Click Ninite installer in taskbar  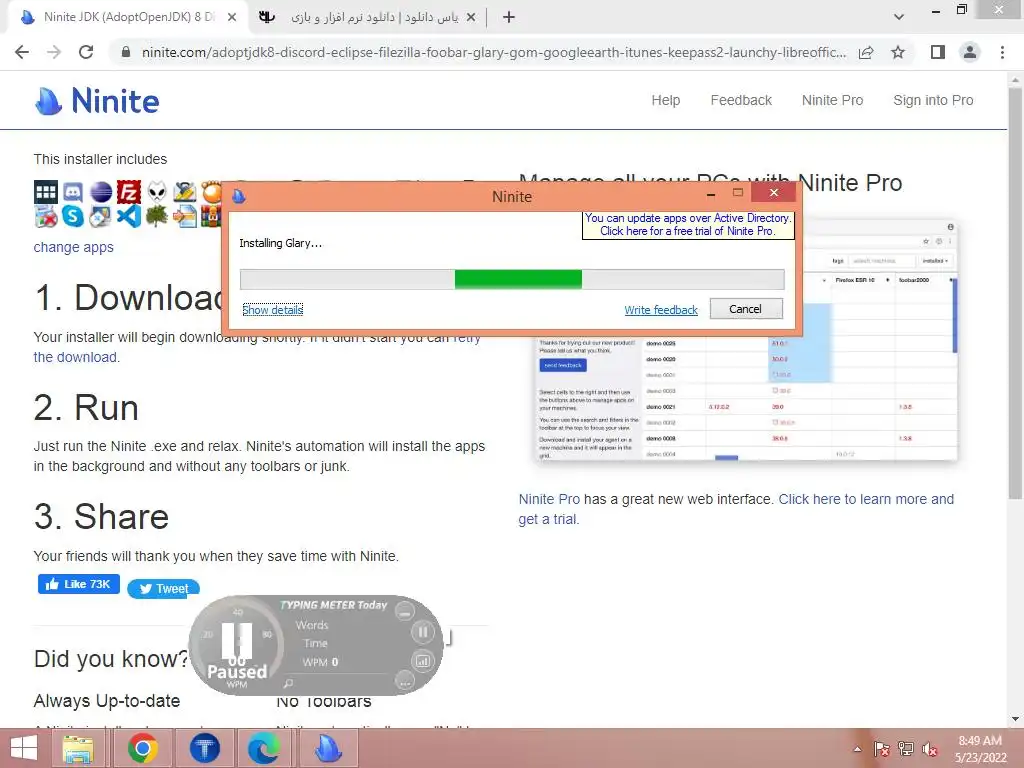coord(328,749)
